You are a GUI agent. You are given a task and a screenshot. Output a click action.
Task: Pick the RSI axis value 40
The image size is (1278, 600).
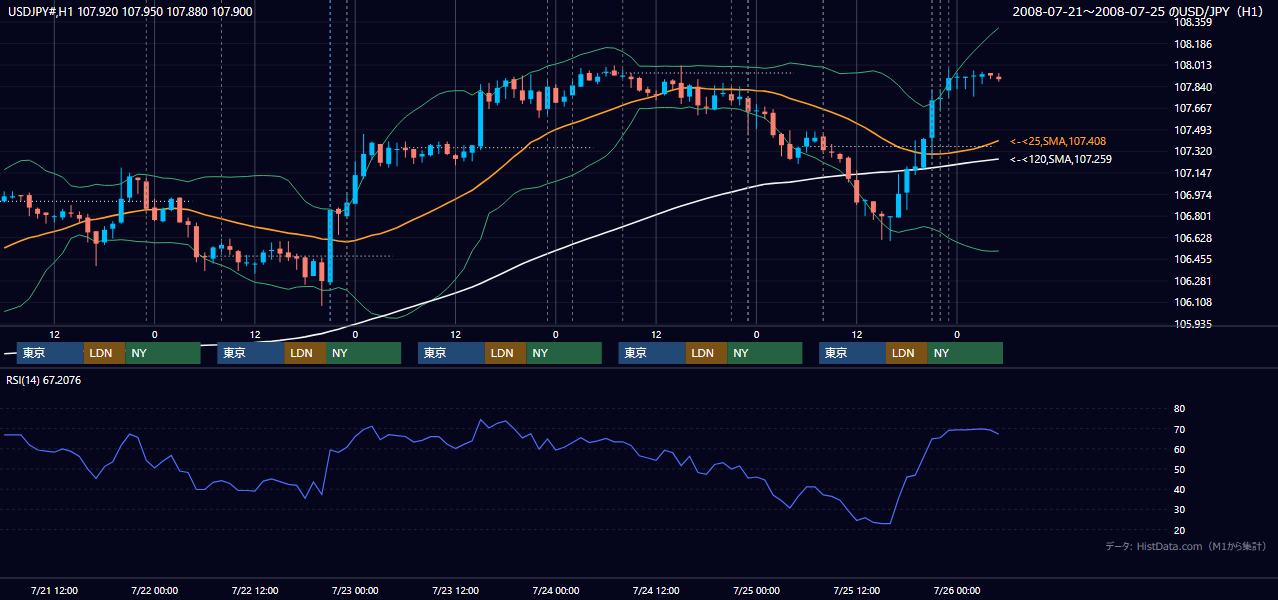pos(1179,489)
